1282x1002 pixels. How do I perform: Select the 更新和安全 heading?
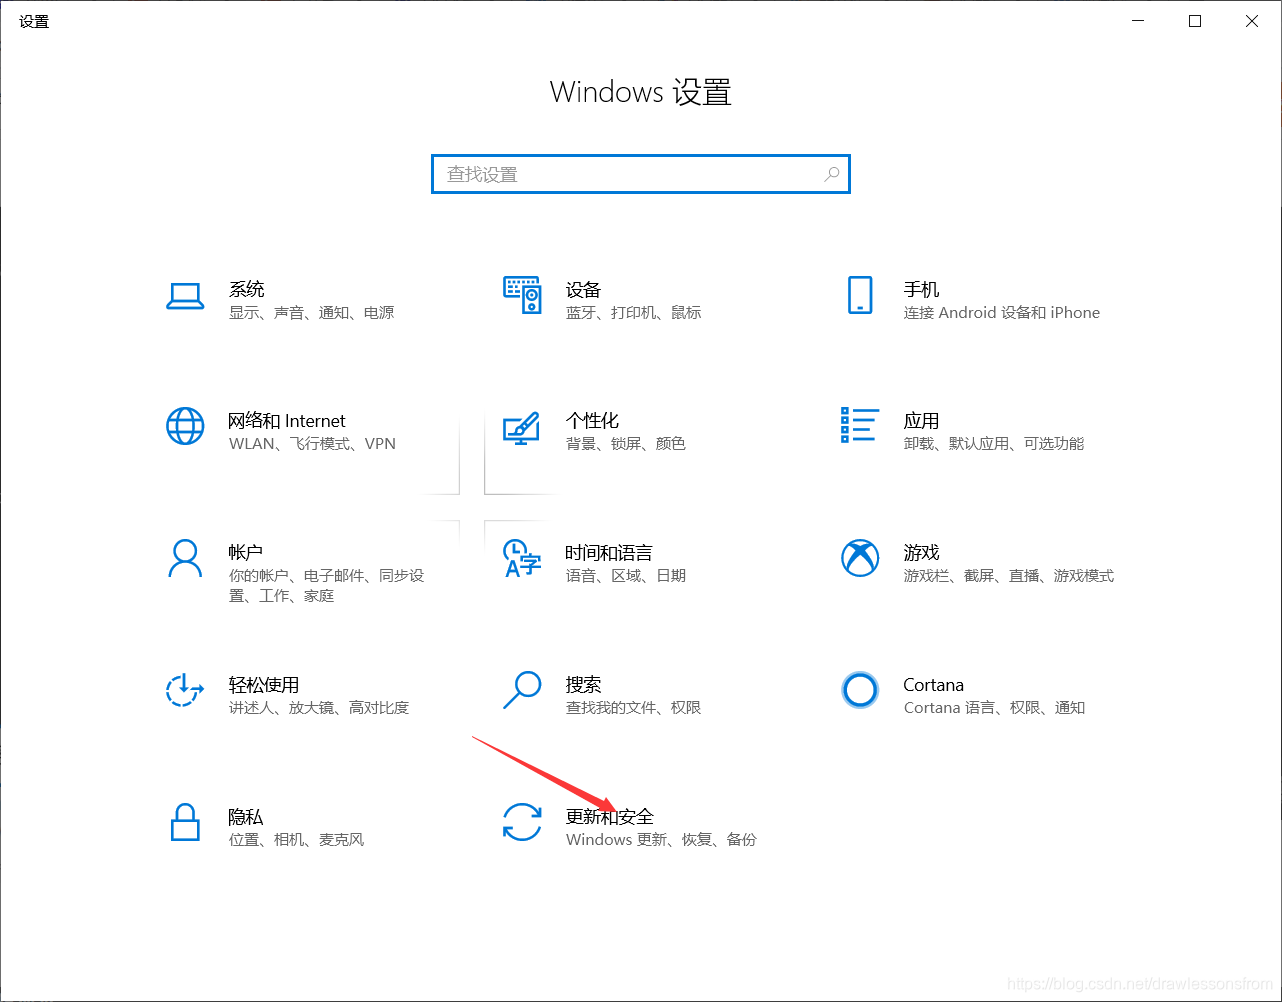(x=609, y=817)
